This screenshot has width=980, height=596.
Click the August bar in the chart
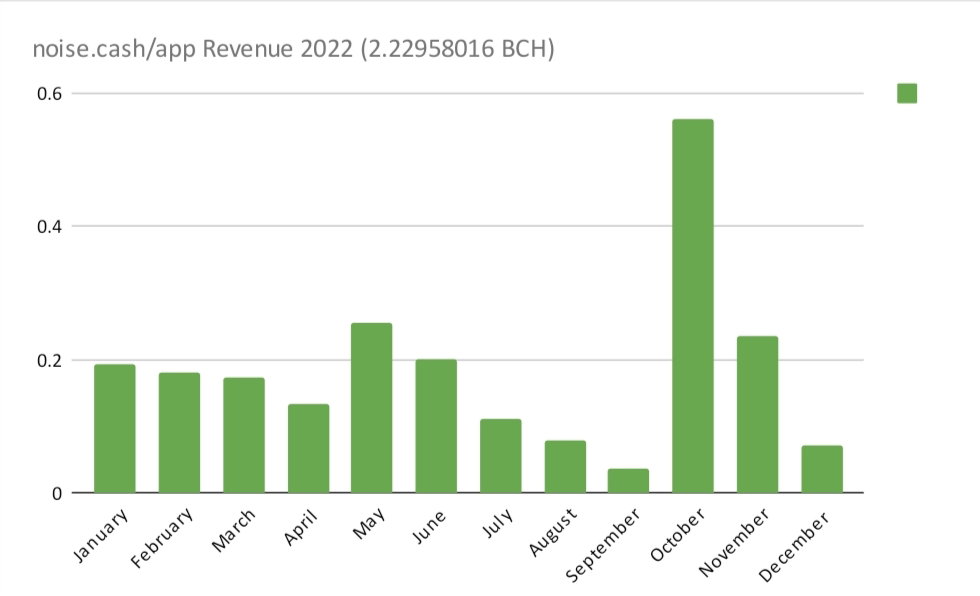[565, 466]
